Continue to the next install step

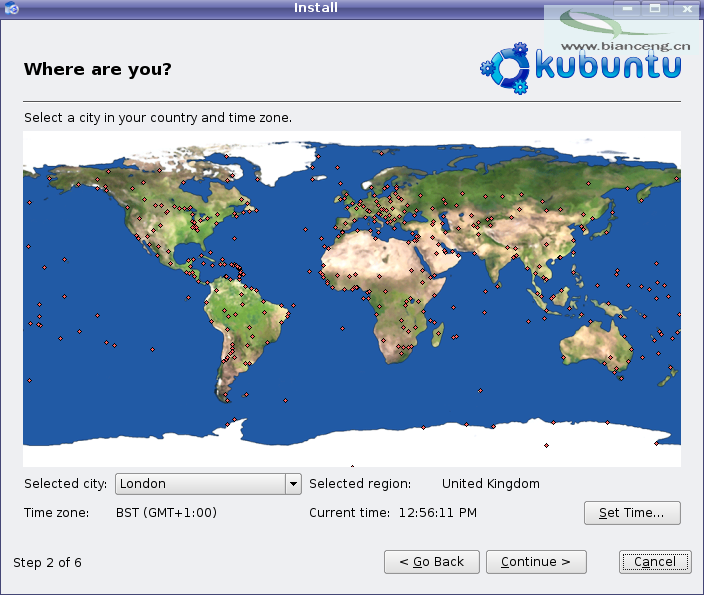536,562
